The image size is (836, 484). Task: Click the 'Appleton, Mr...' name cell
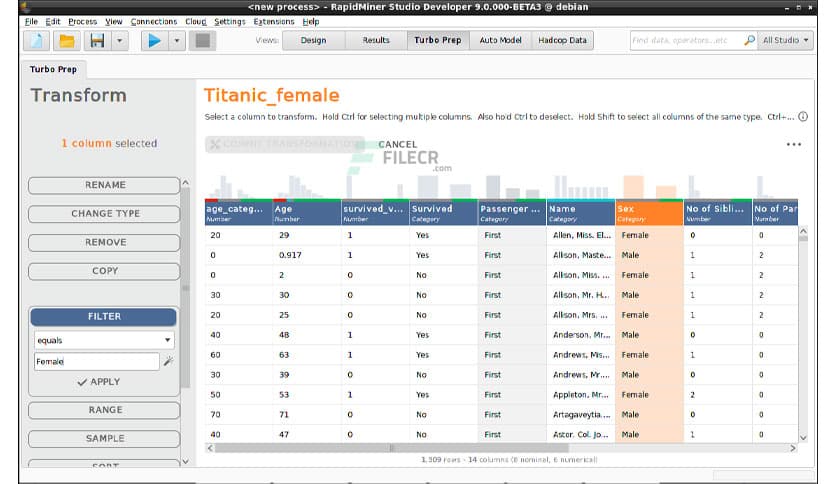581,395
